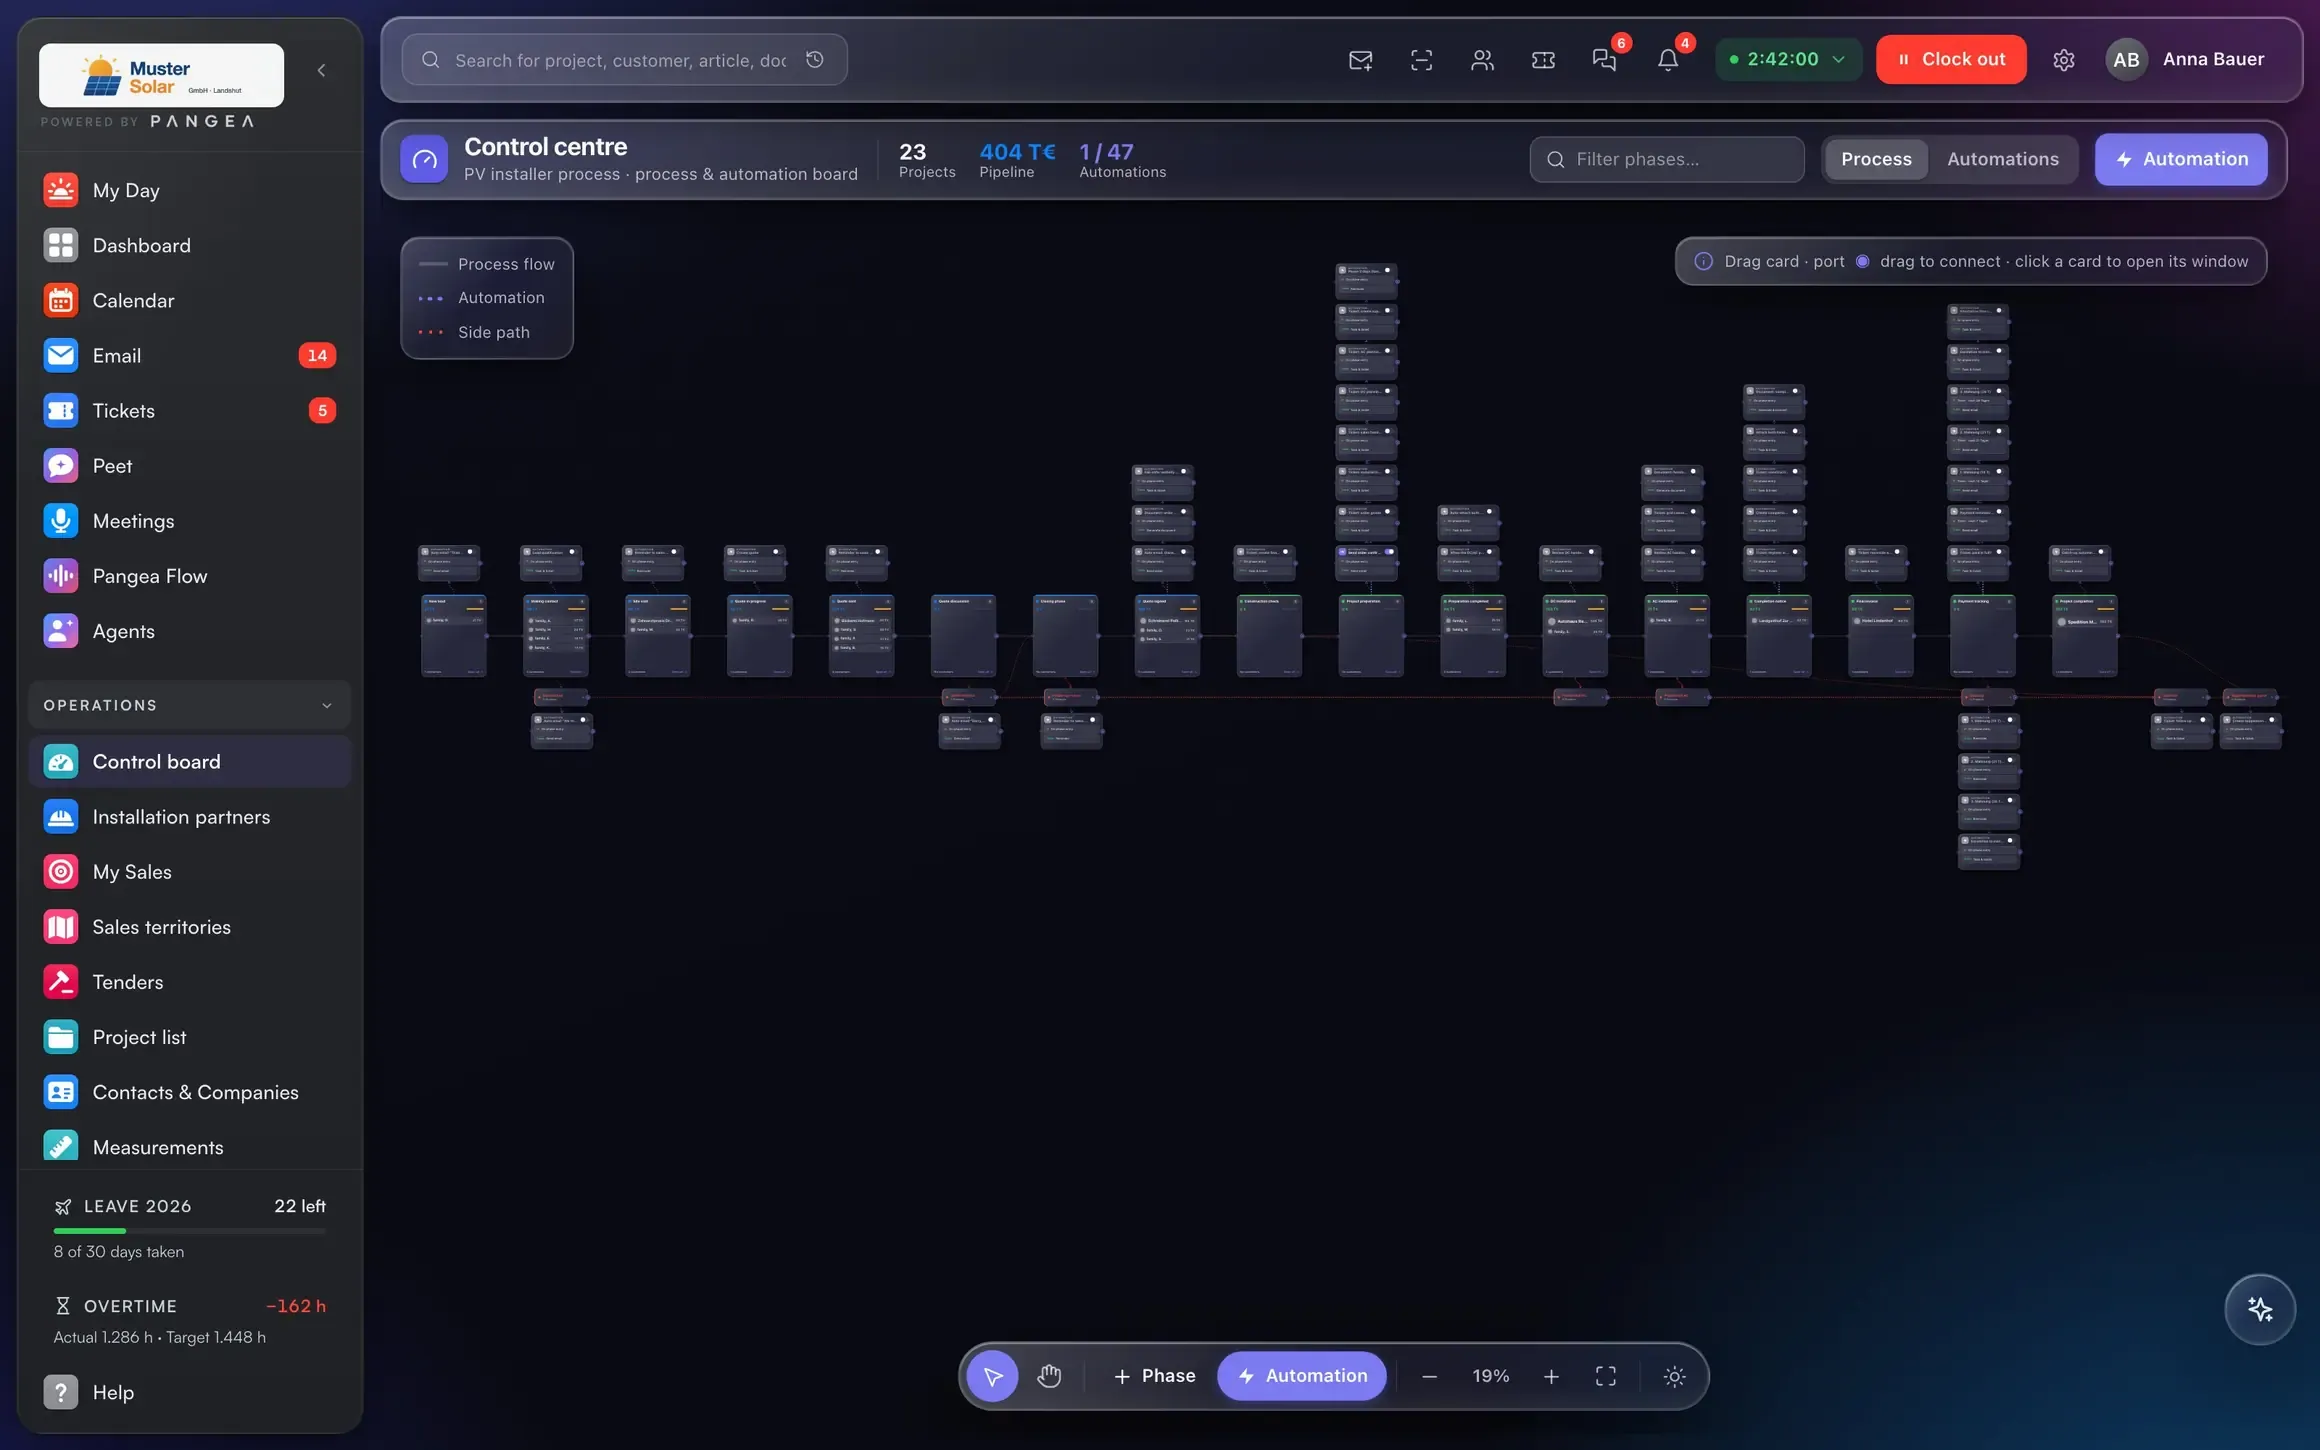The width and height of the screenshot is (2320, 1450).
Task: Open Tickets in the sidebar
Action: [189, 410]
